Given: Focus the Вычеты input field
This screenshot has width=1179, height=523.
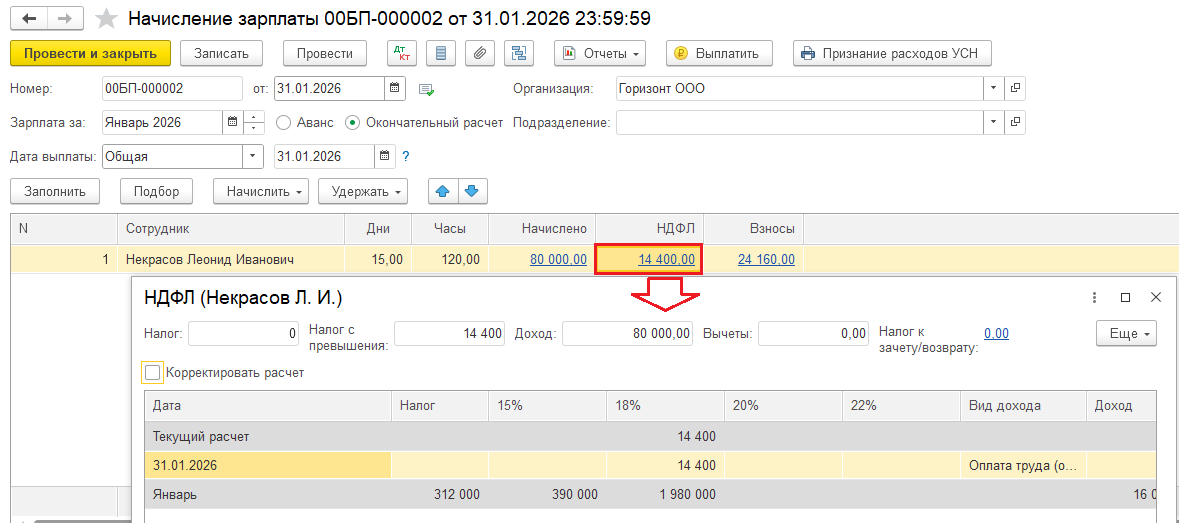Looking at the screenshot, I should [x=814, y=334].
